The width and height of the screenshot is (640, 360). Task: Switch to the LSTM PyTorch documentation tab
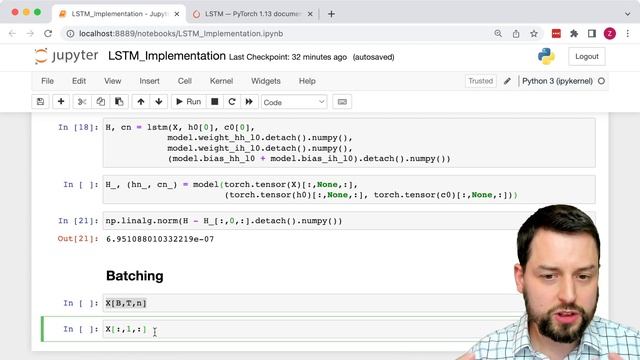252,14
